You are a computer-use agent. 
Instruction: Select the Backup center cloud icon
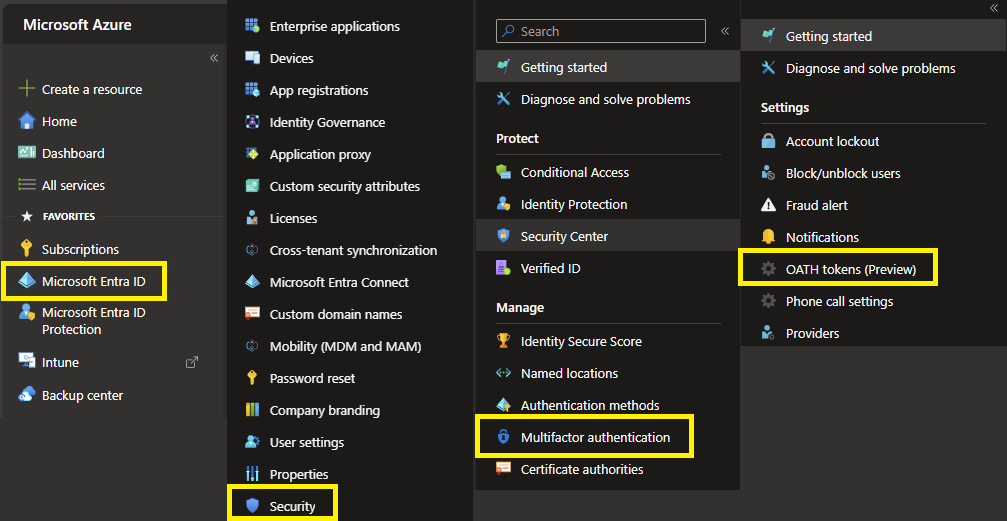[27, 395]
